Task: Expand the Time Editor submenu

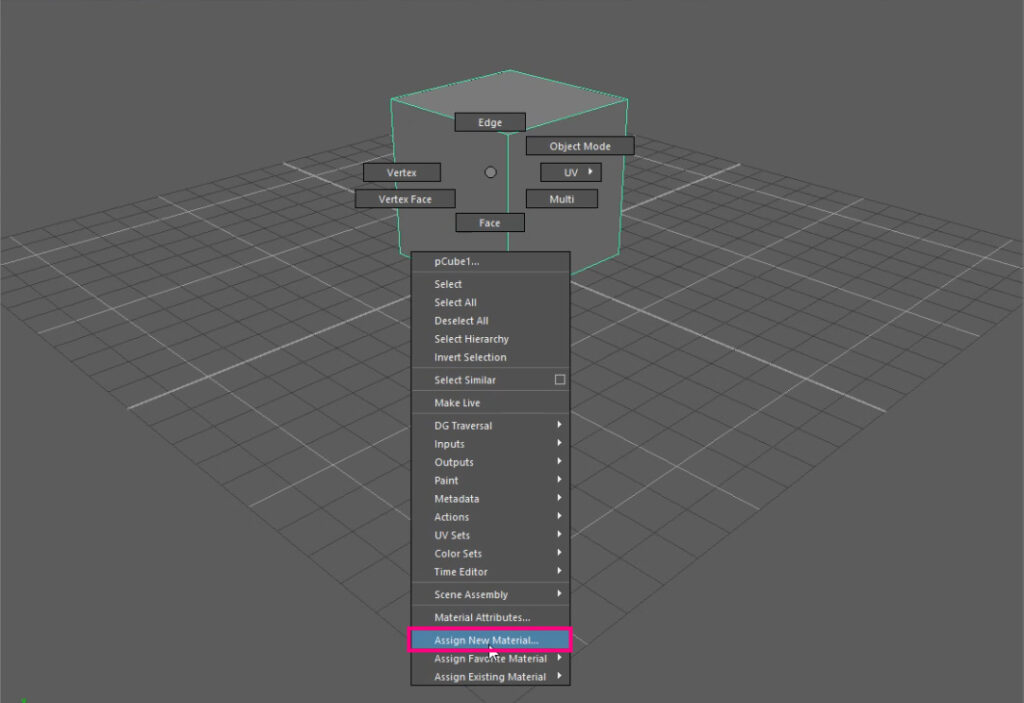Action: tap(490, 572)
